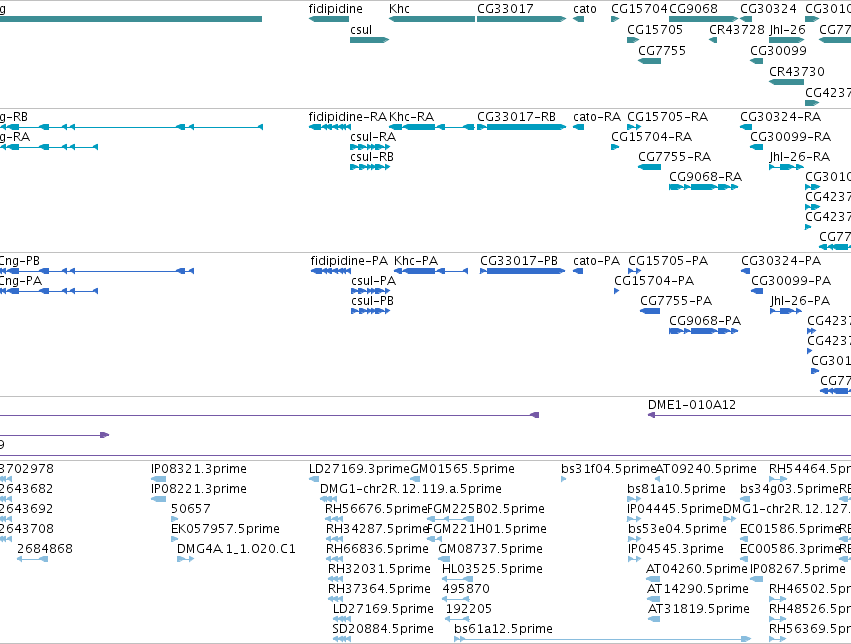Image resolution: width=851 pixels, height=644 pixels.
Task: Select the bs31f04.5prime EST label
Action: (608, 469)
